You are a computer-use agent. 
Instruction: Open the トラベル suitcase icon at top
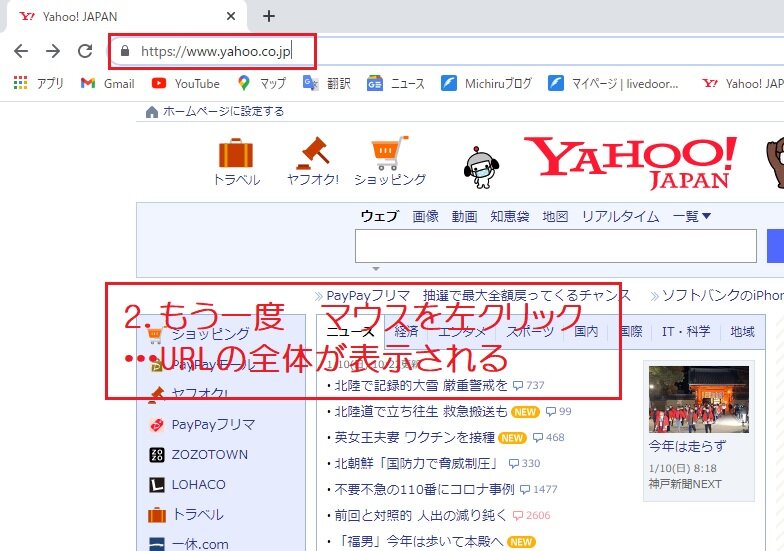[236, 162]
